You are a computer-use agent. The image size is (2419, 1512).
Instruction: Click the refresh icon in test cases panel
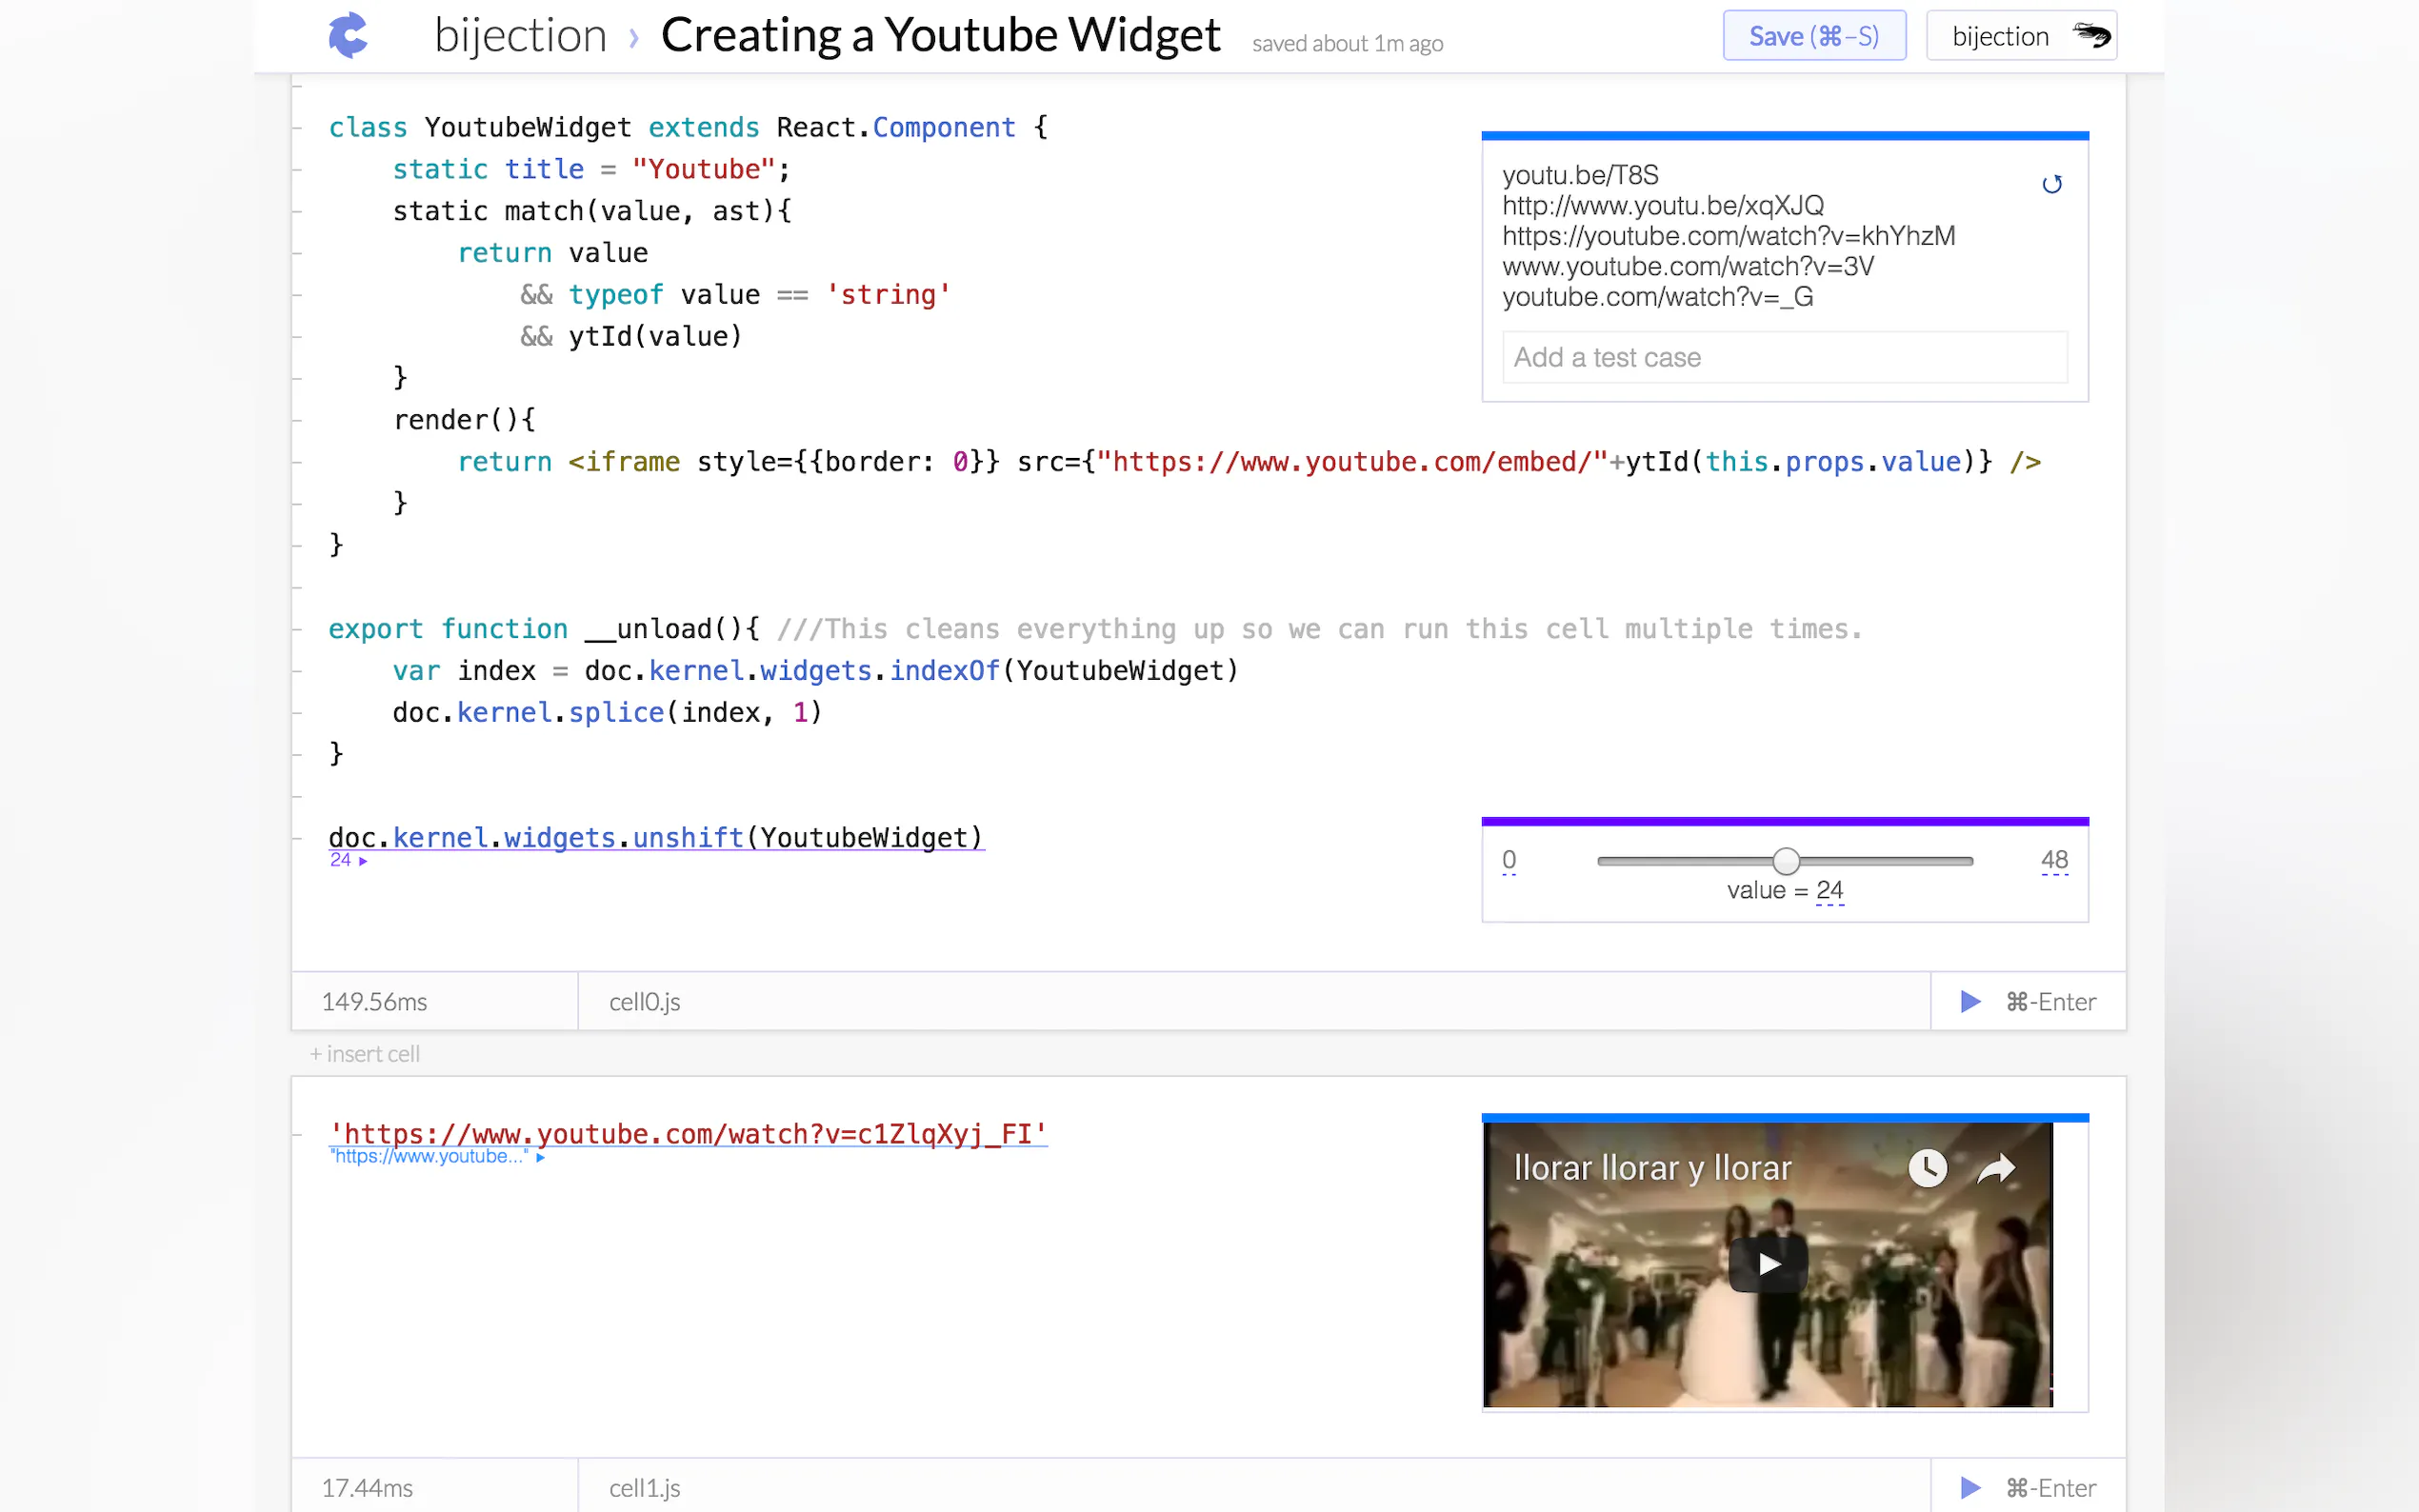[x=2051, y=184]
